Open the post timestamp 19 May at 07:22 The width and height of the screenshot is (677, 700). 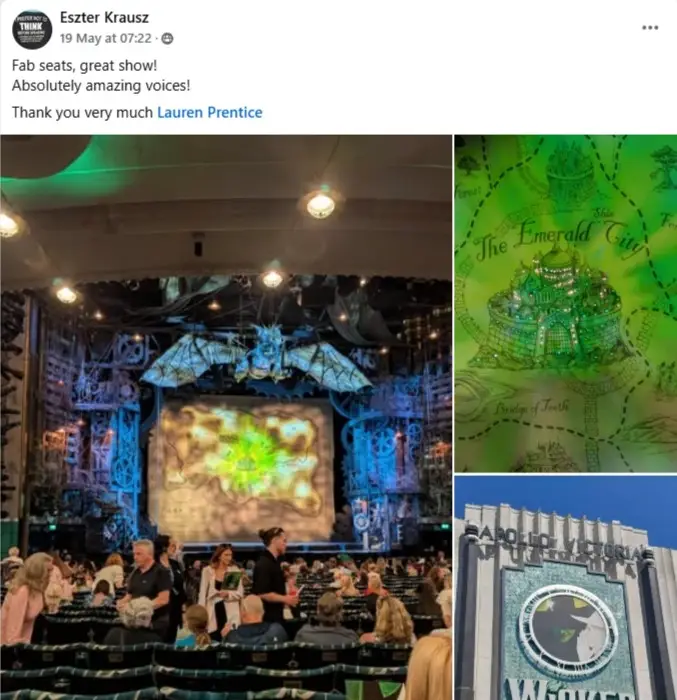[106, 38]
